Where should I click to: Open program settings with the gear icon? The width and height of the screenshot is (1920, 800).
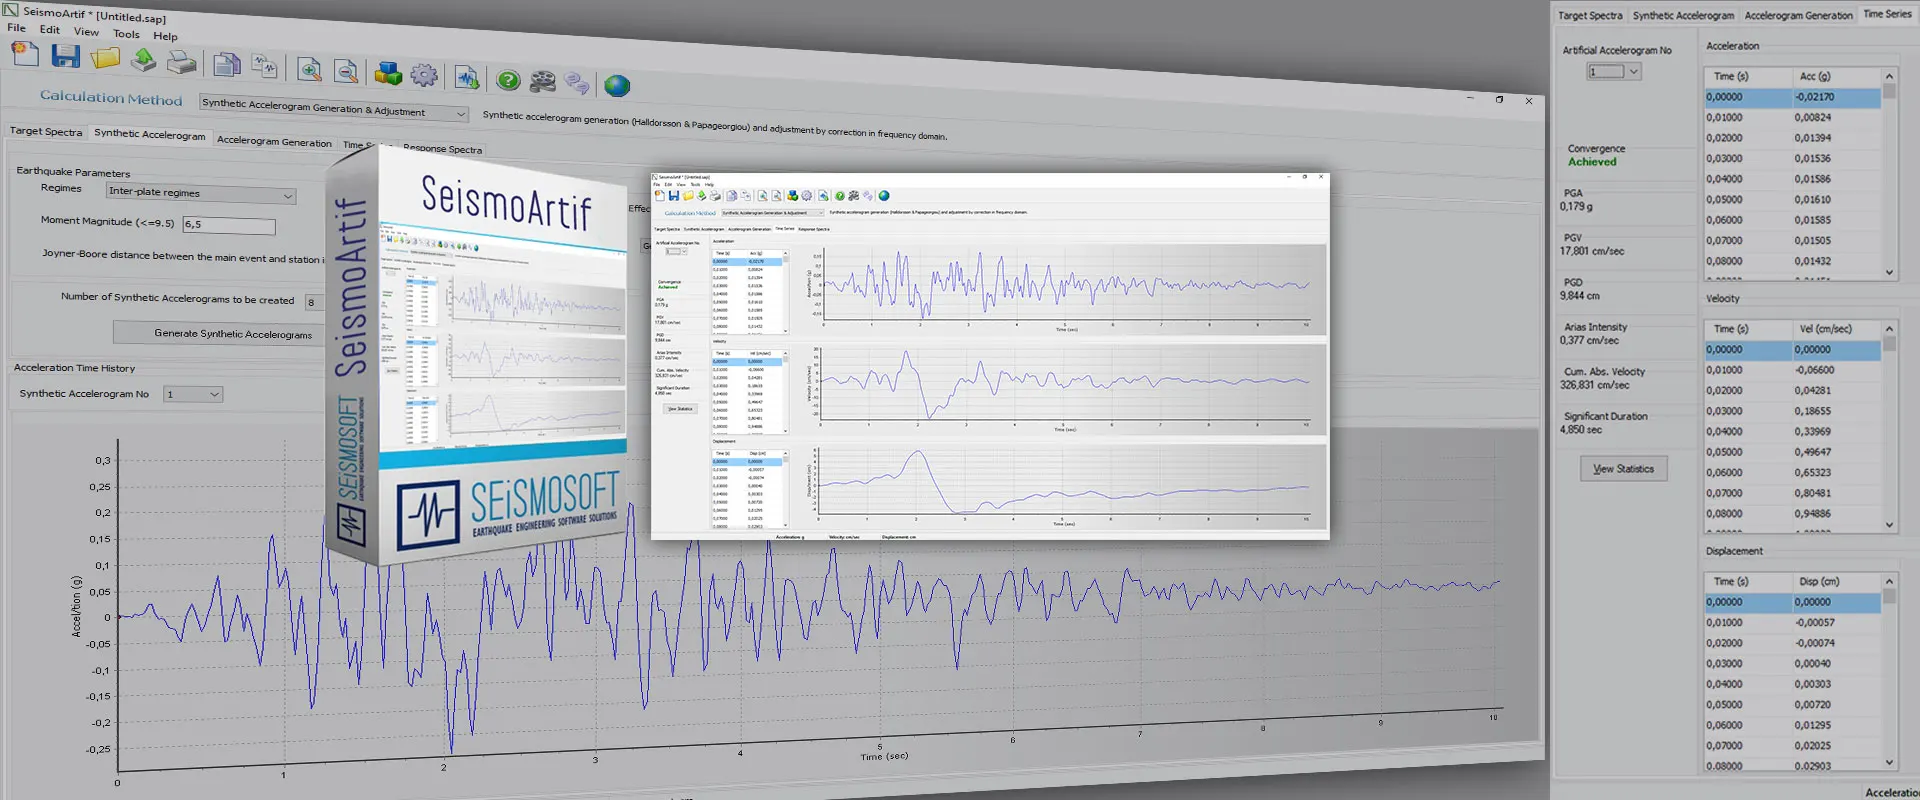point(424,75)
